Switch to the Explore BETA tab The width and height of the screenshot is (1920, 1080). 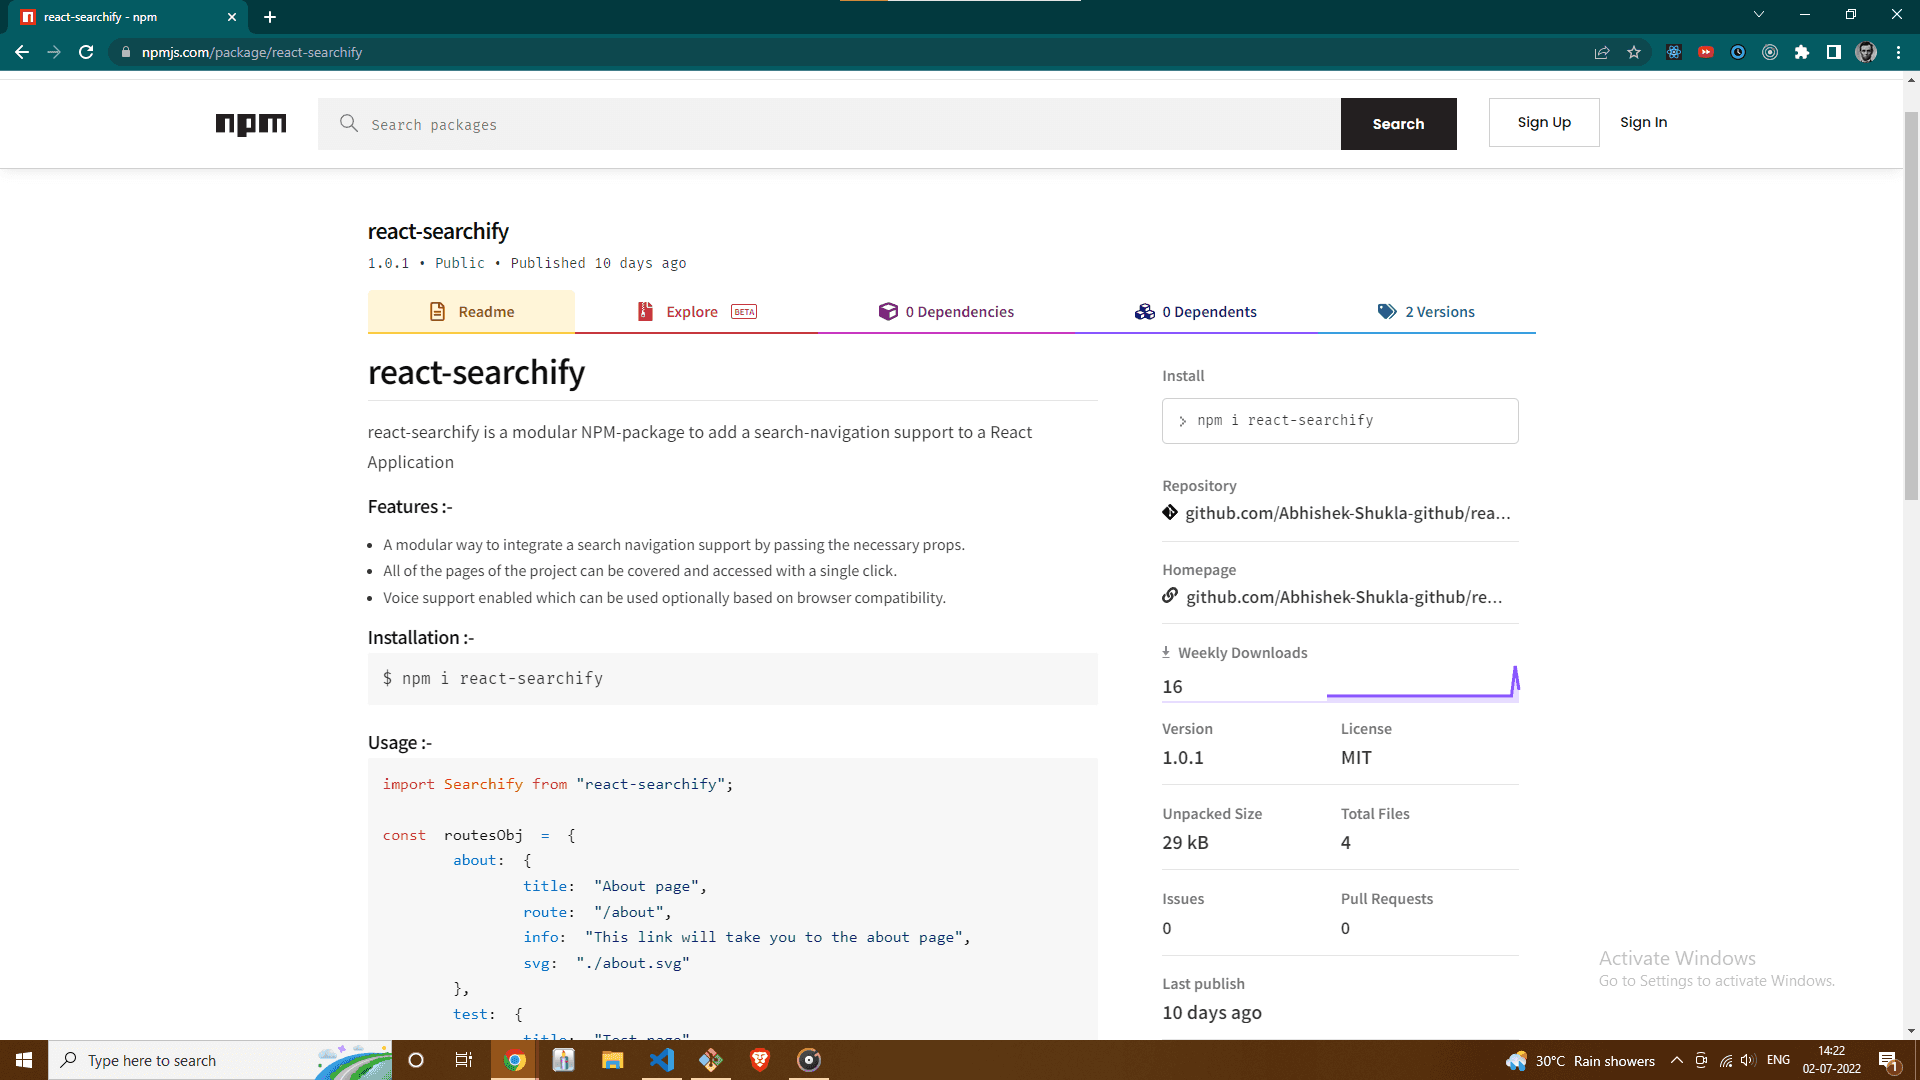coord(697,312)
